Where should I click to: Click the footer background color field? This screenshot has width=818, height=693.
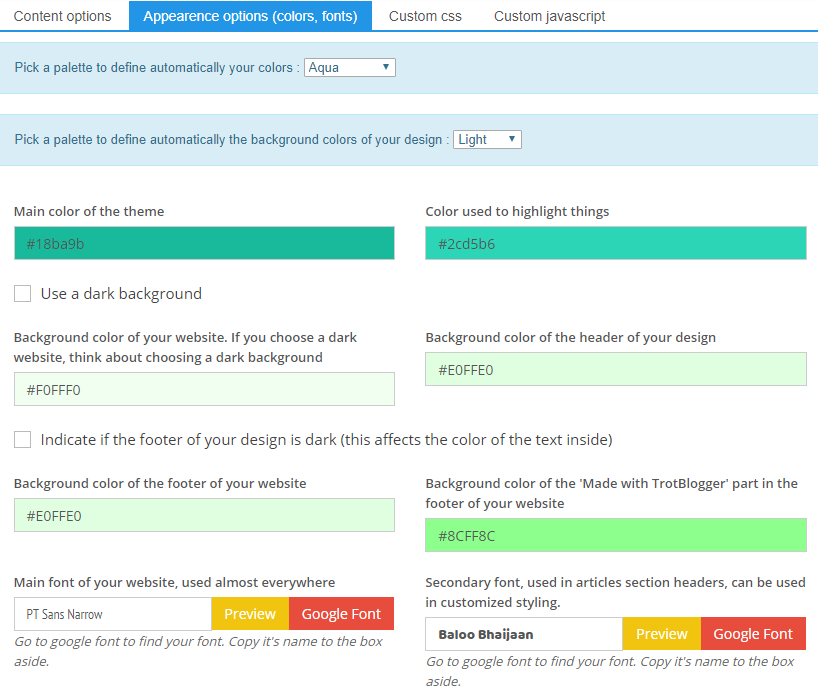coord(204,513)
